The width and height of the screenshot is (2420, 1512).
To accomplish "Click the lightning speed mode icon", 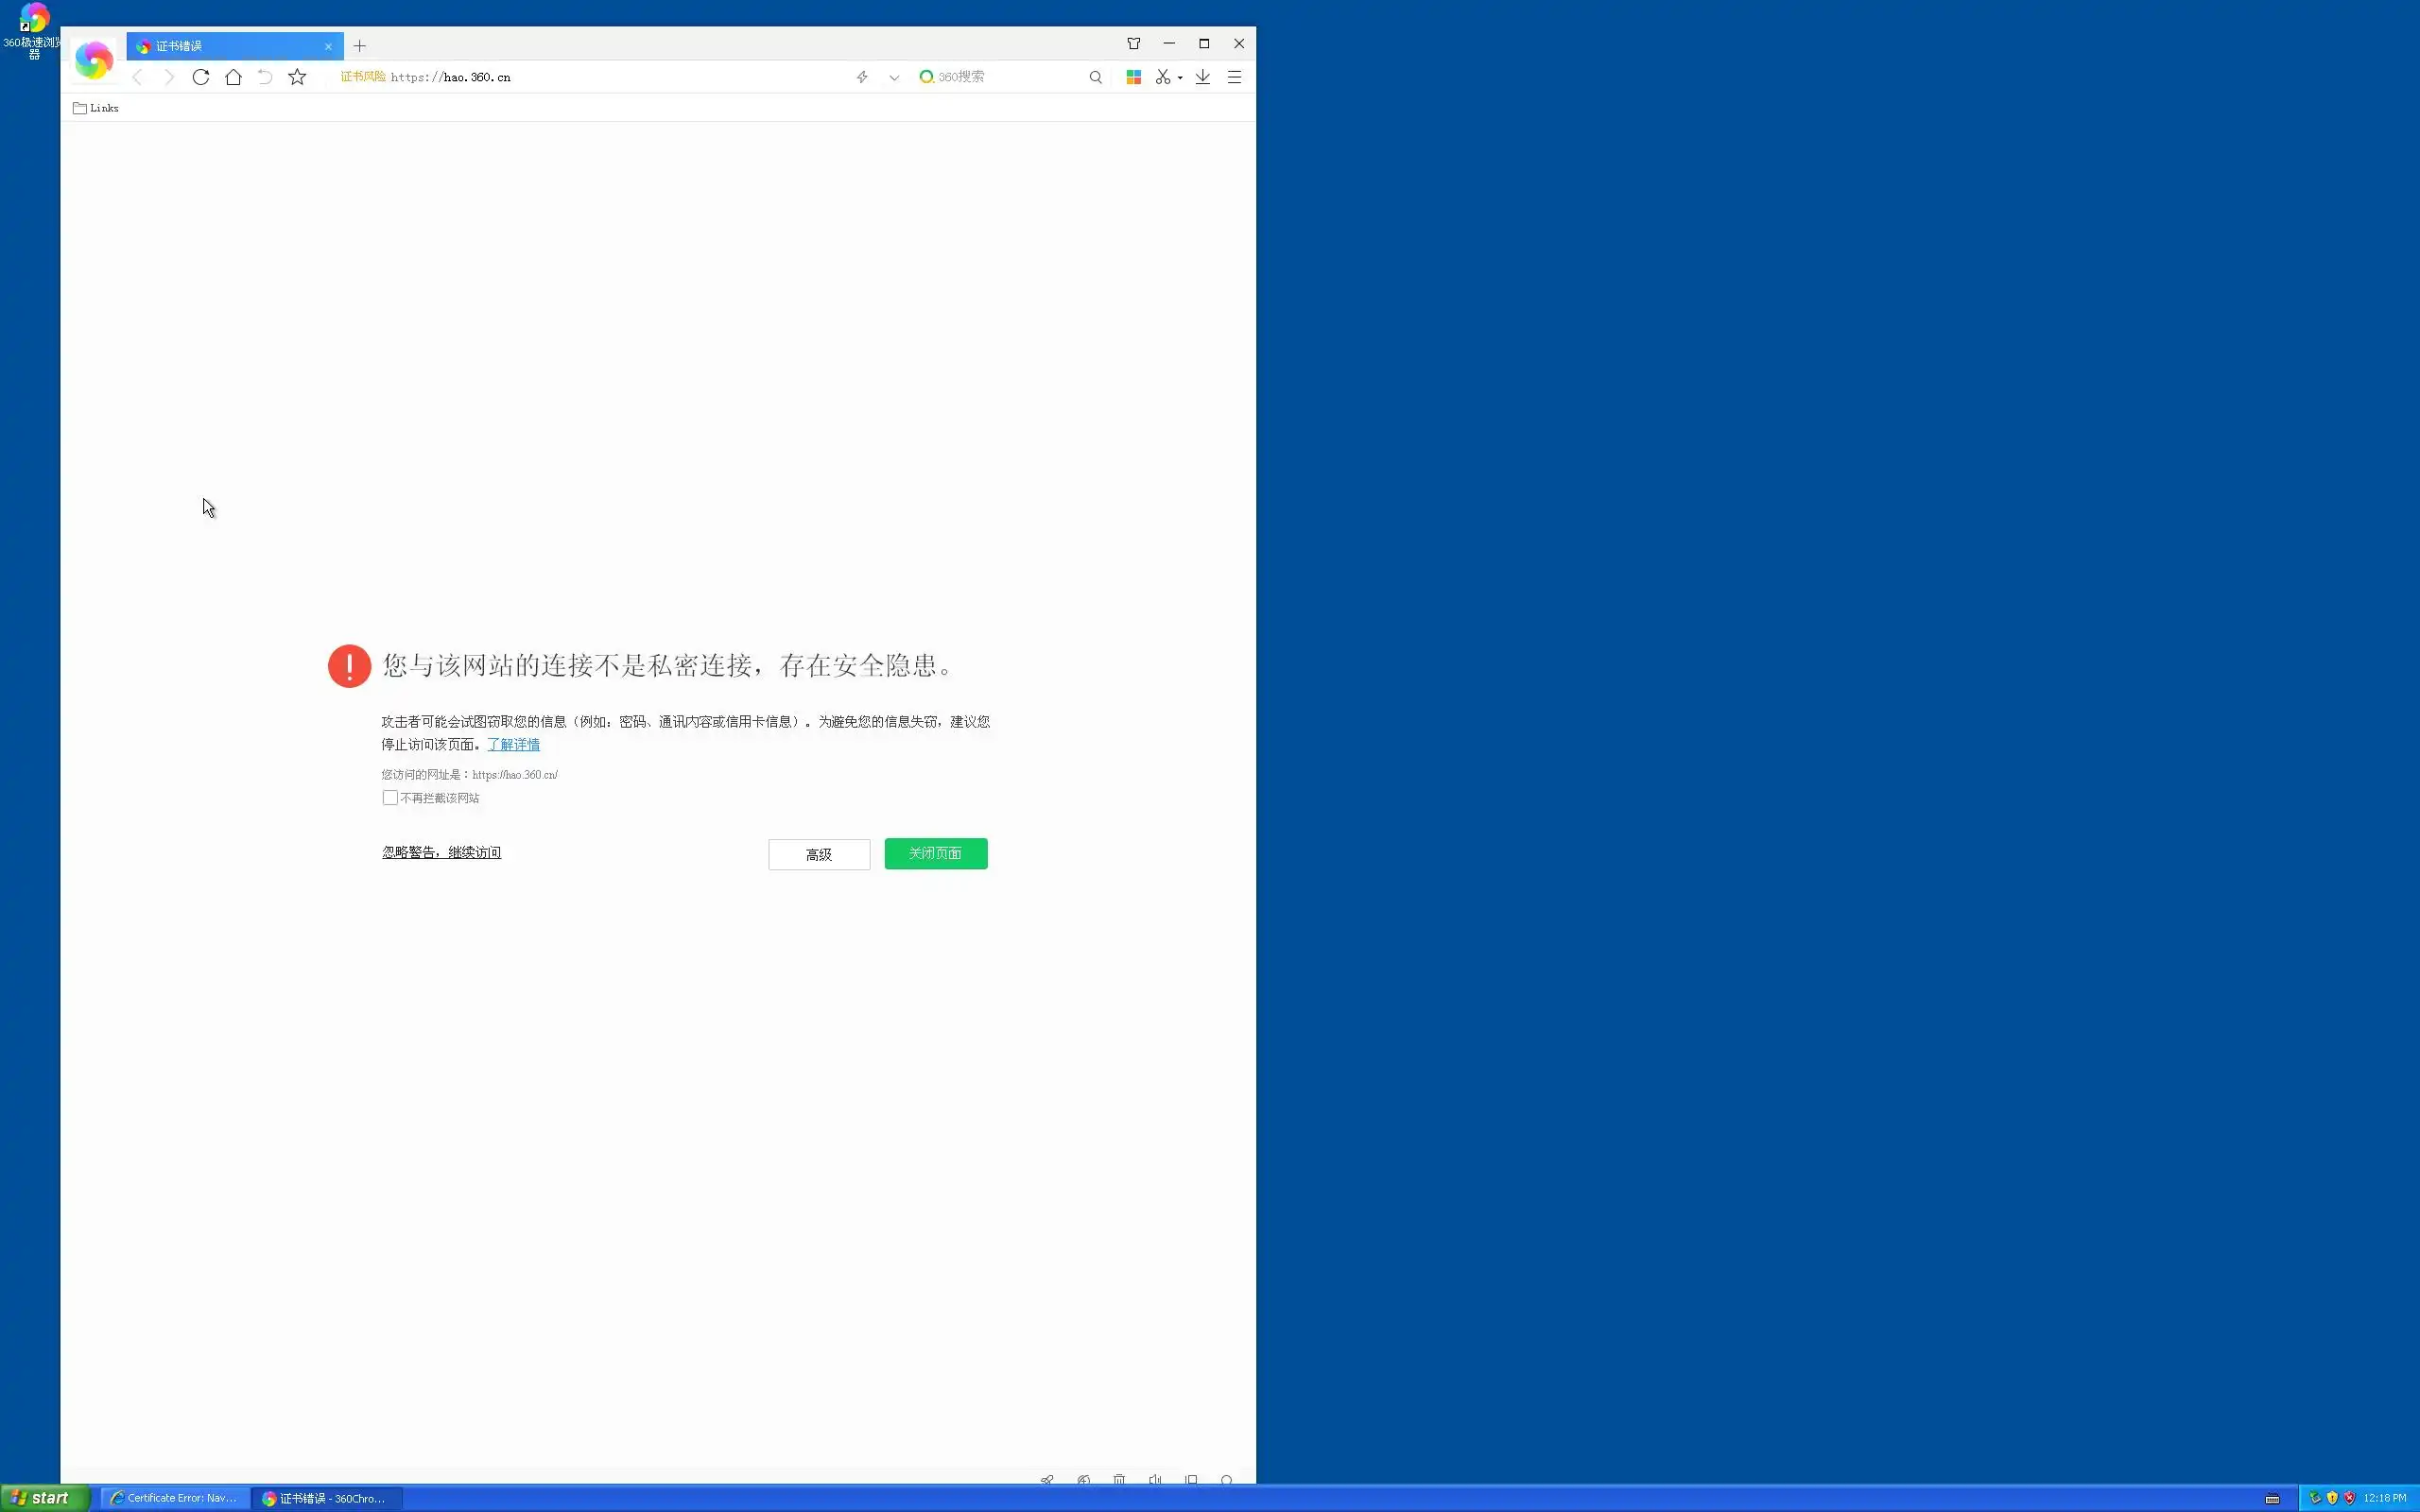I will 862,77.
